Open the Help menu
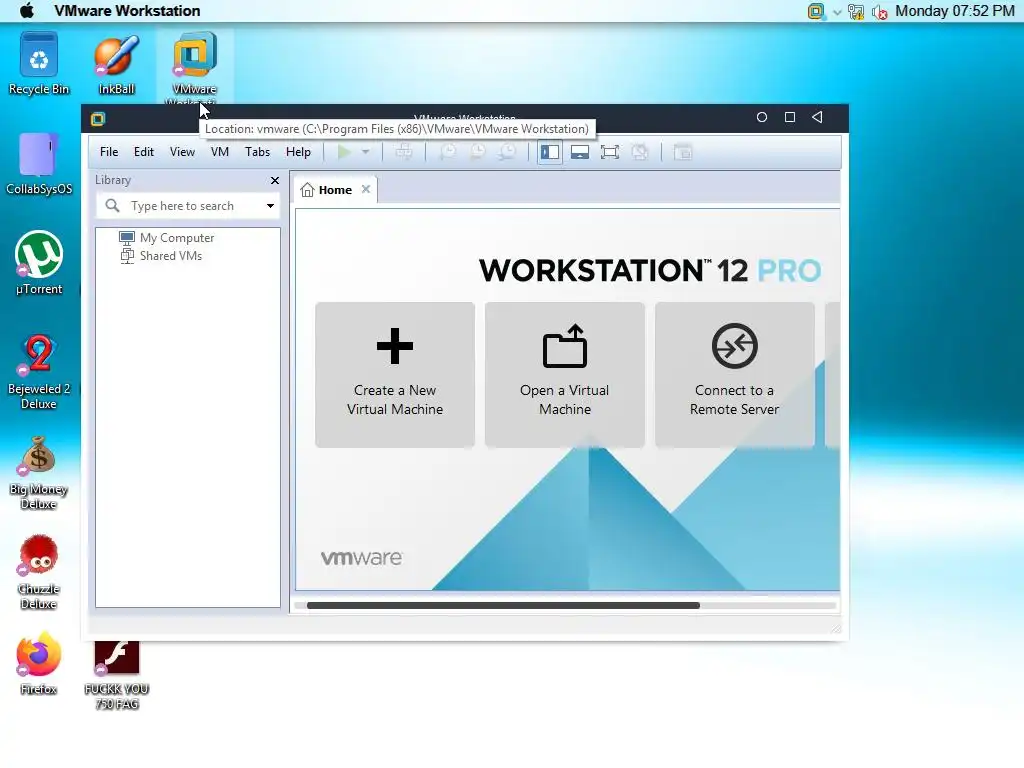Viewport: 1024px width, 768px height. (x=298, y=152)
